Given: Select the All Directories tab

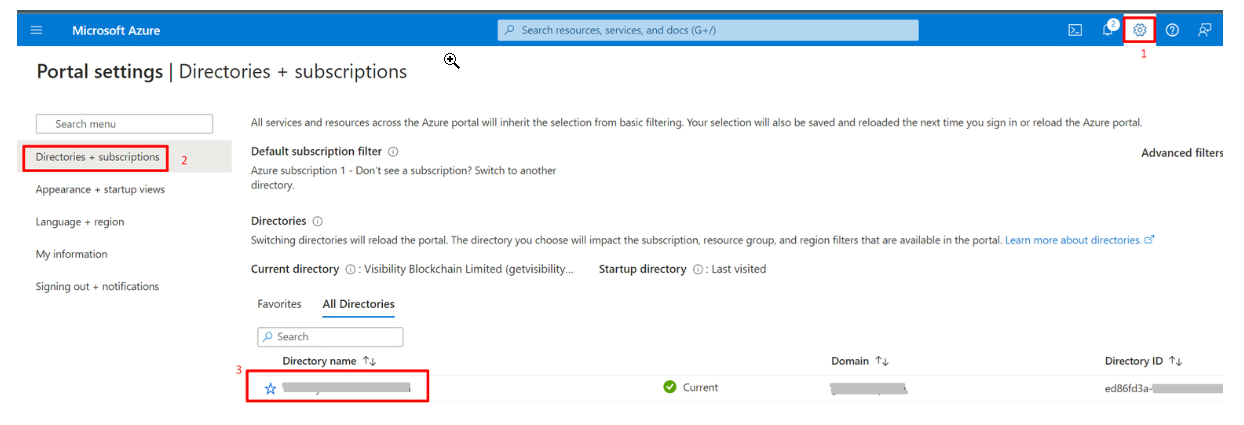Looking at the screenshot, I should [x=358, y=304].
